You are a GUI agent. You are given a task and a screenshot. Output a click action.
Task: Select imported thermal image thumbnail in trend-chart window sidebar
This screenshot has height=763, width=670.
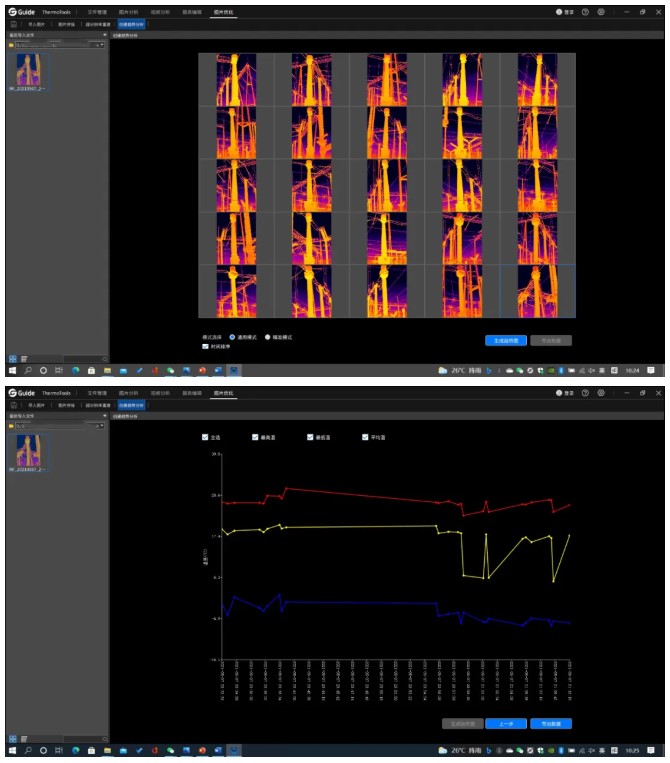[28, 451]
